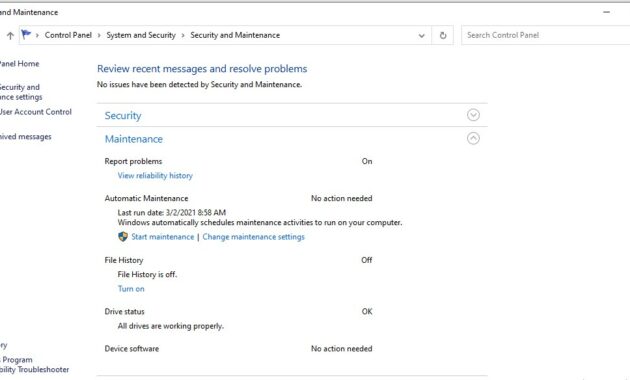630x380 pixels.
Task: Click the Report problems label
Action: coord(133,161)
